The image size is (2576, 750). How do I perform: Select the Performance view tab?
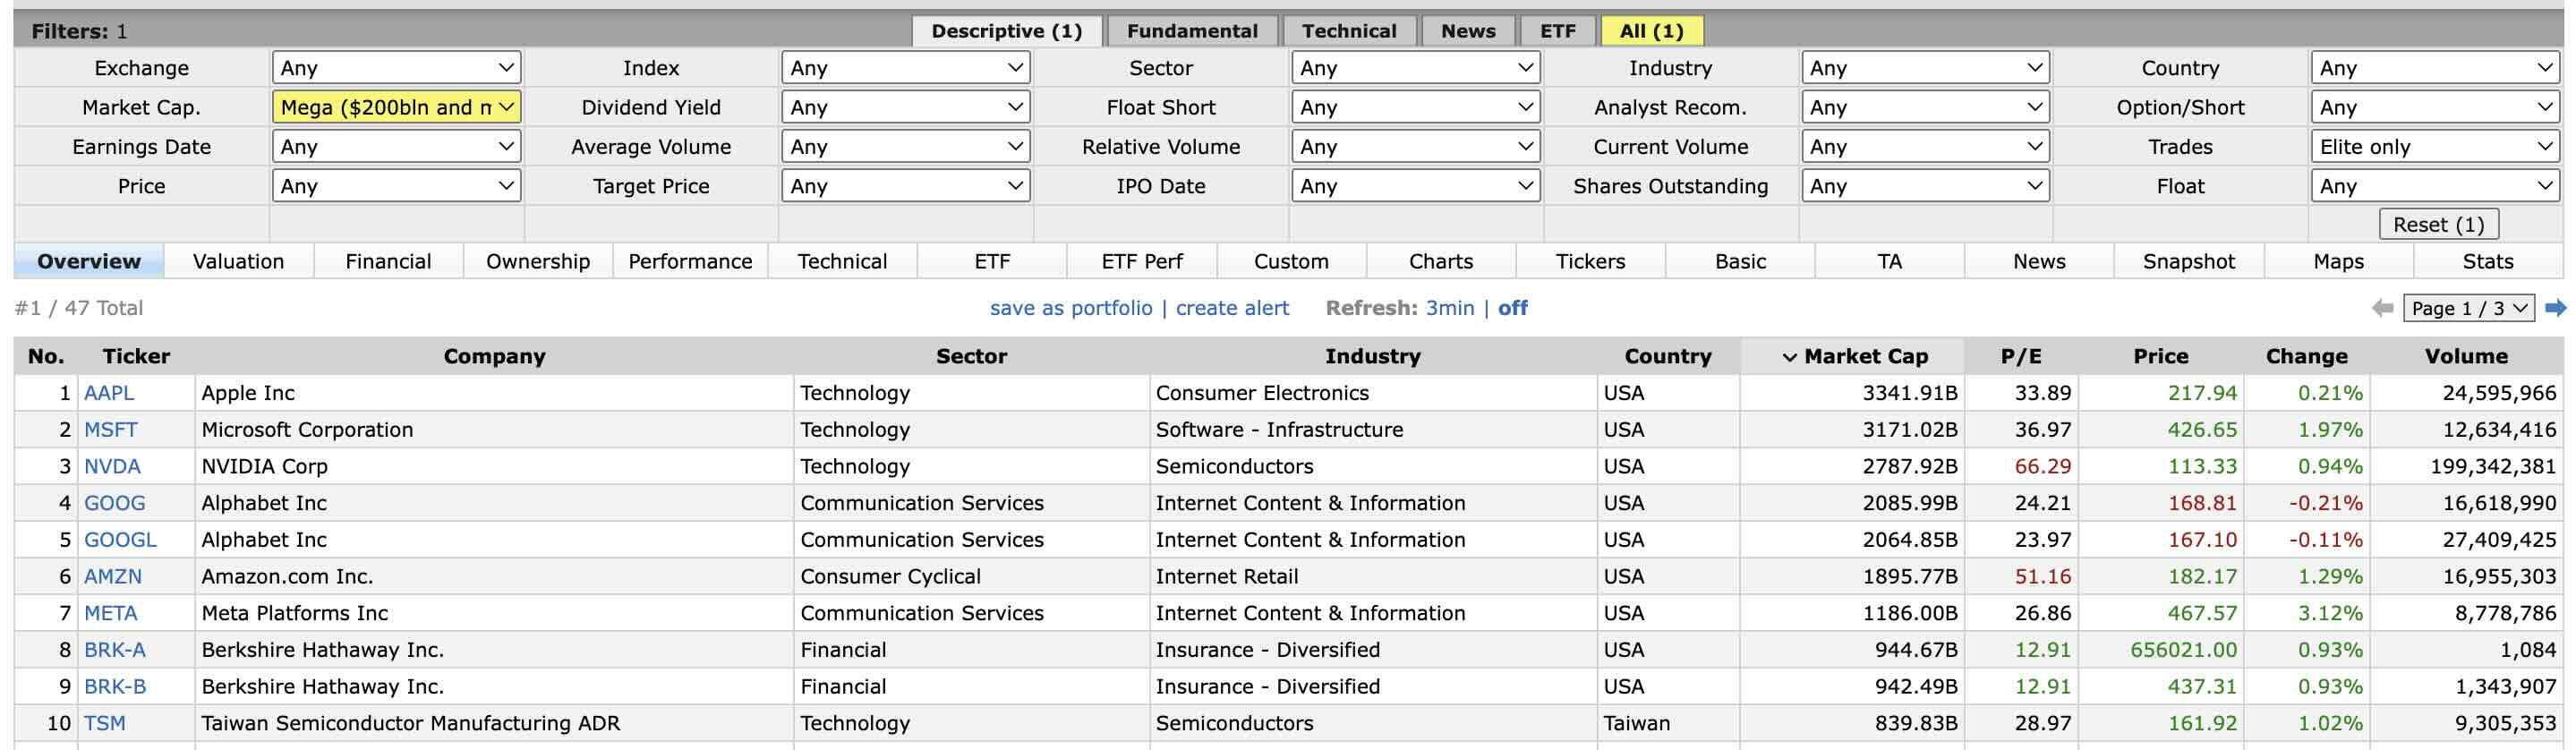[690, 261]
